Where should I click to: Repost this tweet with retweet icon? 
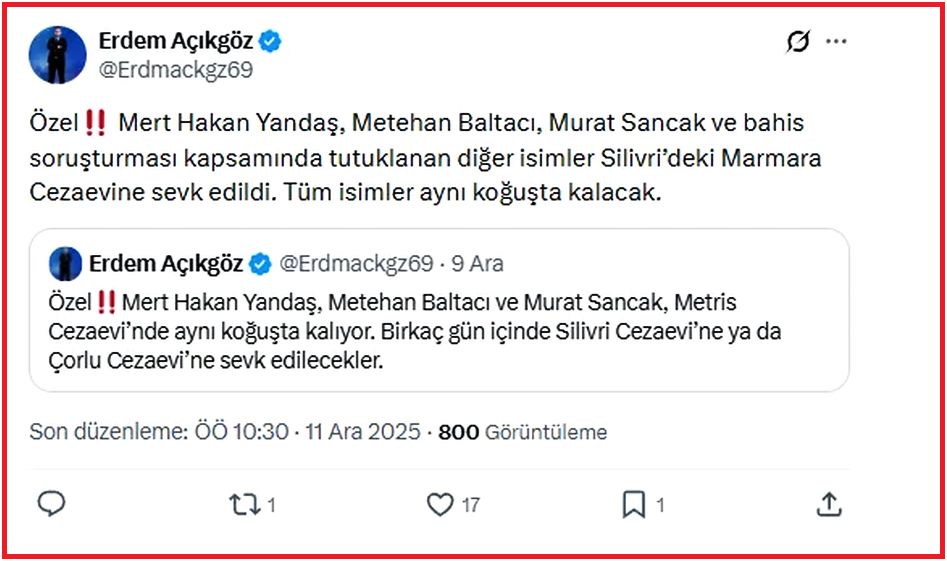(244, 505)
